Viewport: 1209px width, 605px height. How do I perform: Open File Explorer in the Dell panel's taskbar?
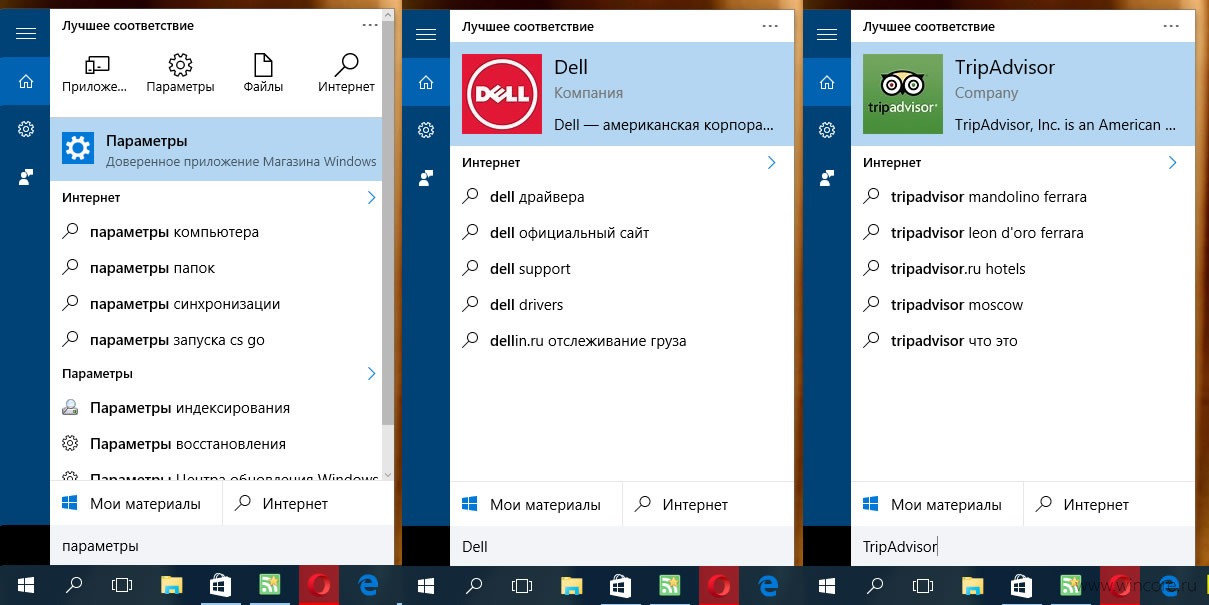coord(571,585)
